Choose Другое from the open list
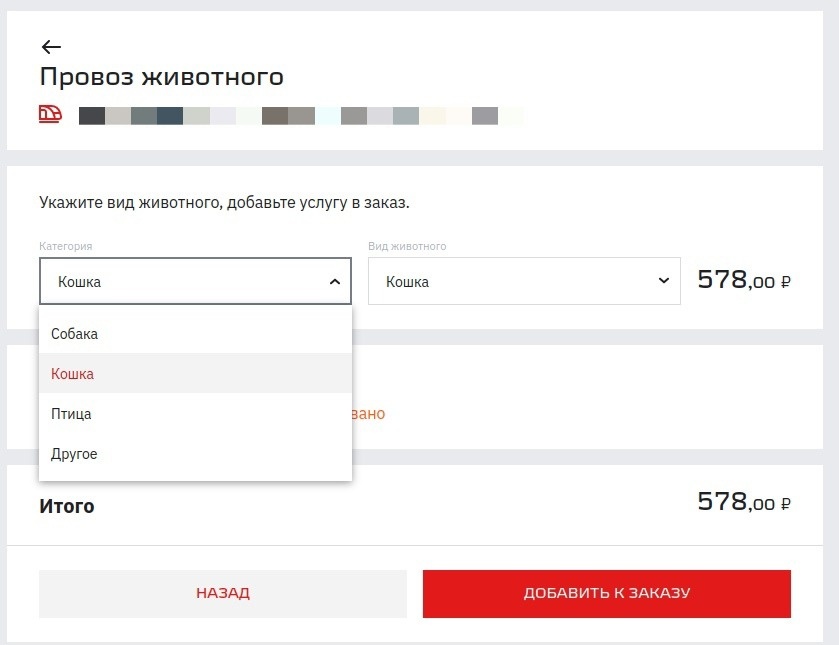839x645 pixels. (75, 454)
